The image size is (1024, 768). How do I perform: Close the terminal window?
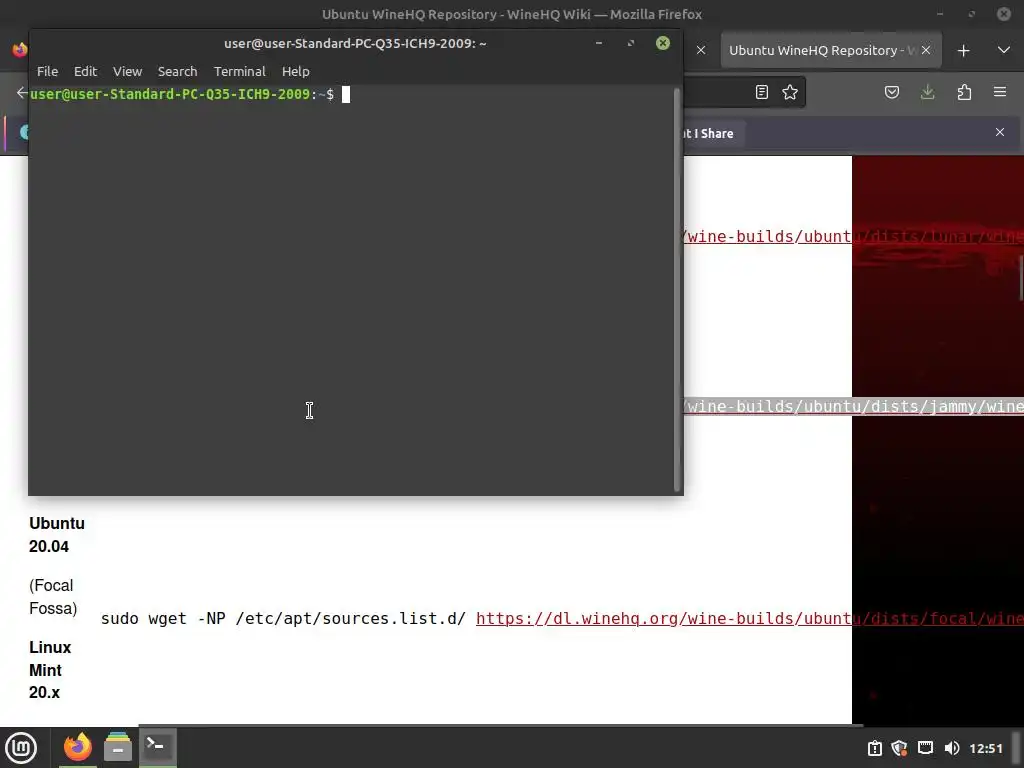663,43
